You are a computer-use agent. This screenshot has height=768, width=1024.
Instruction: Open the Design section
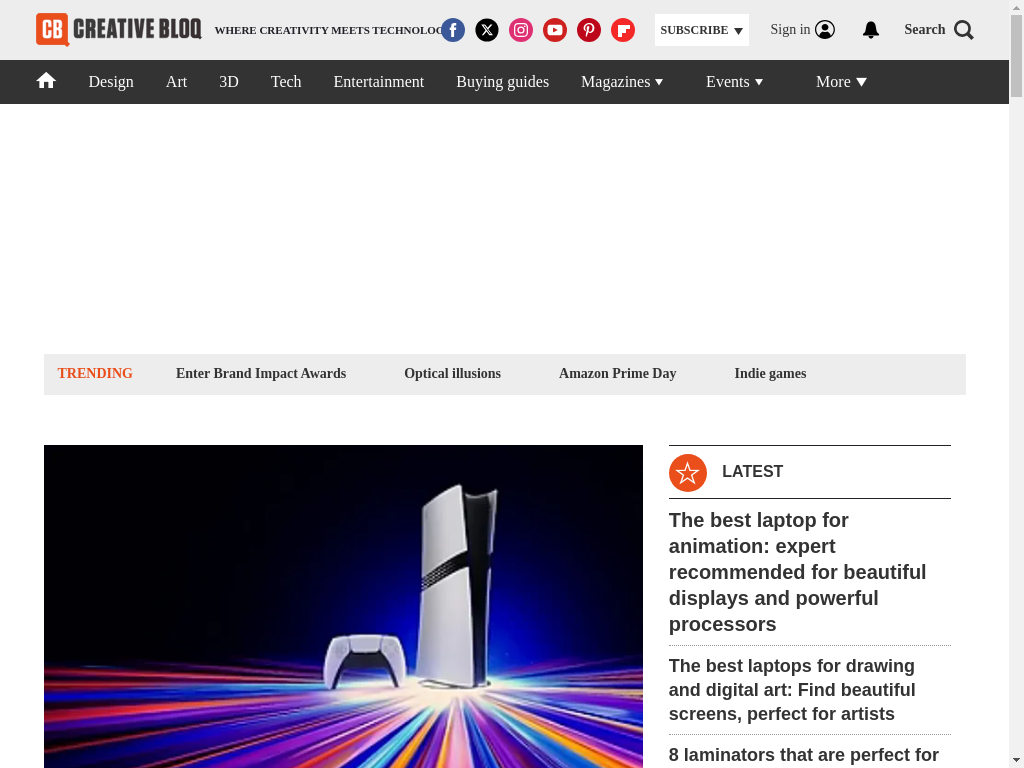pyautogui.click(x=111, y=82)
